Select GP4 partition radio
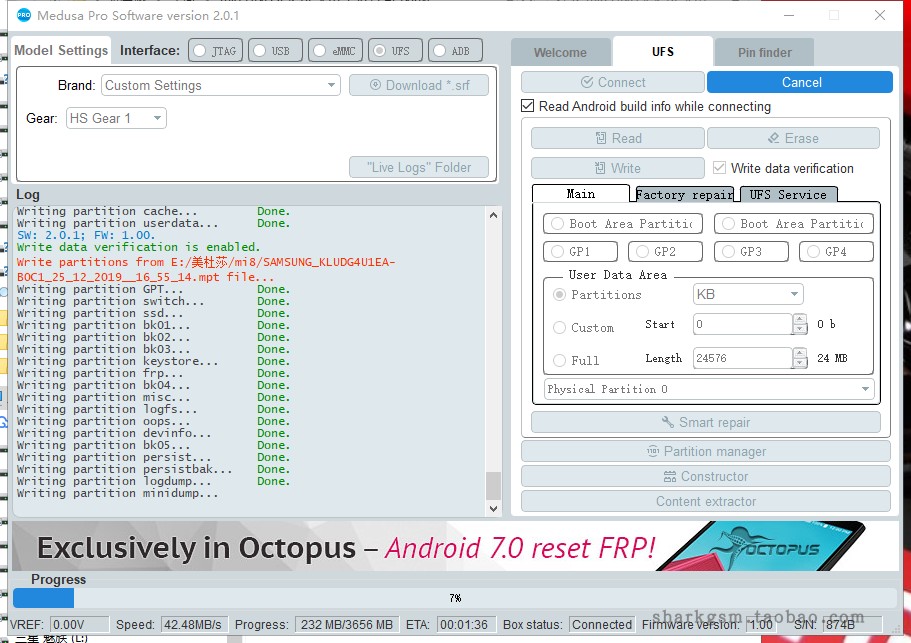Screen dimensions: 911x643 coord(836,252)
